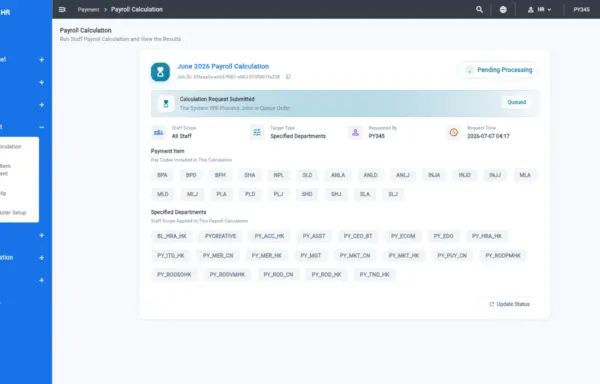Select the SLD pay code chip
The width and height of the screenshot is (600, 384).
[x=307, y=175]
